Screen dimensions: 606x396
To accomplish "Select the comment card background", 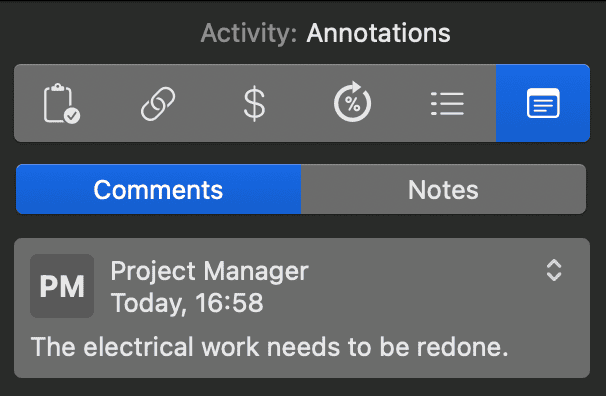I will click(x=302, y=308).
